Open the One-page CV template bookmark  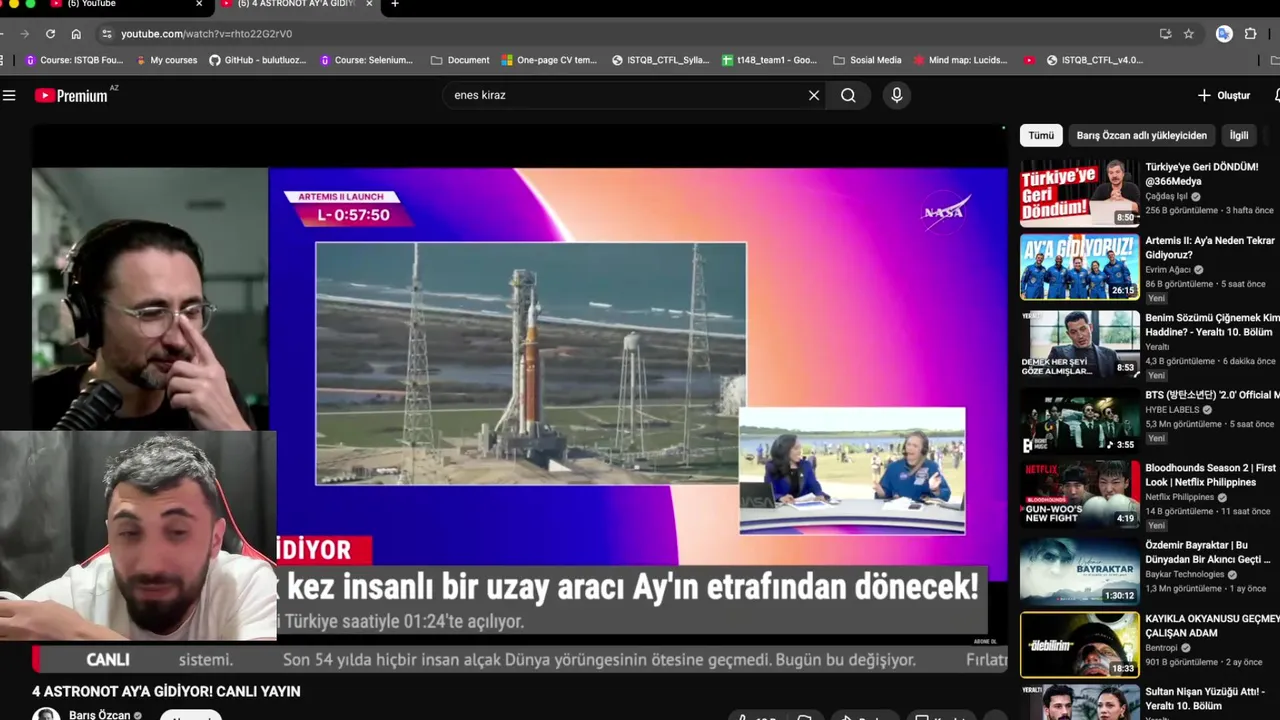click(x=549, y=60)
